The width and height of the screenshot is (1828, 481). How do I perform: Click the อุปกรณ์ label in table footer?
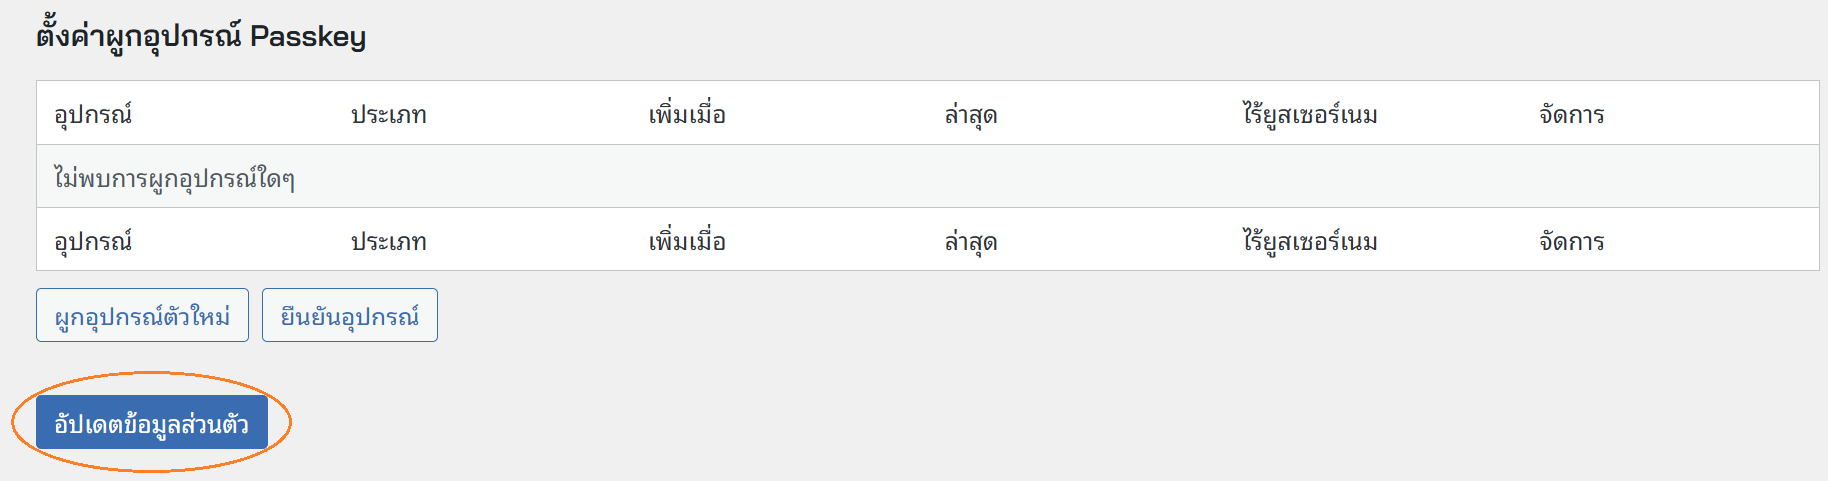(93, 241)
